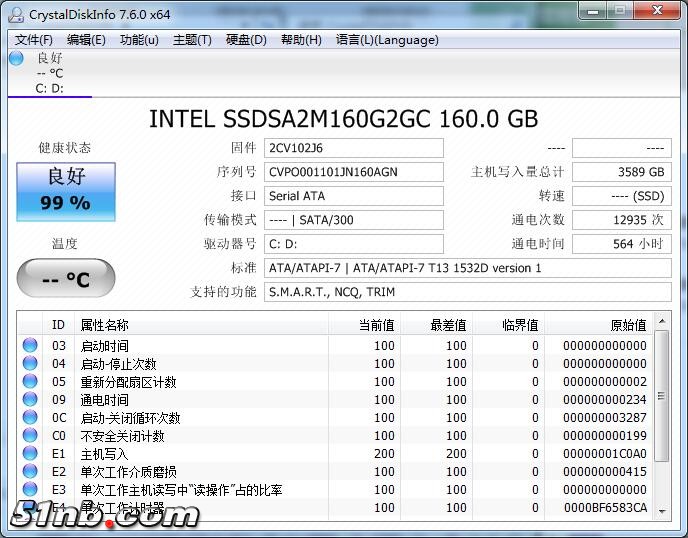Click the CrystalDiskInfo app icon in title bar
The height and width of the screenshot is (538, 688).
tap(15, 14)
